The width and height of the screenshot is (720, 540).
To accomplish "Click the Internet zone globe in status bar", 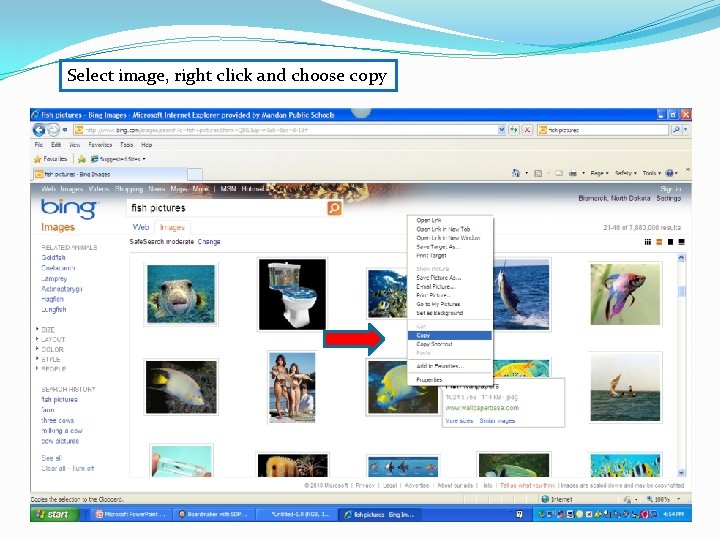I will point(545,499).
